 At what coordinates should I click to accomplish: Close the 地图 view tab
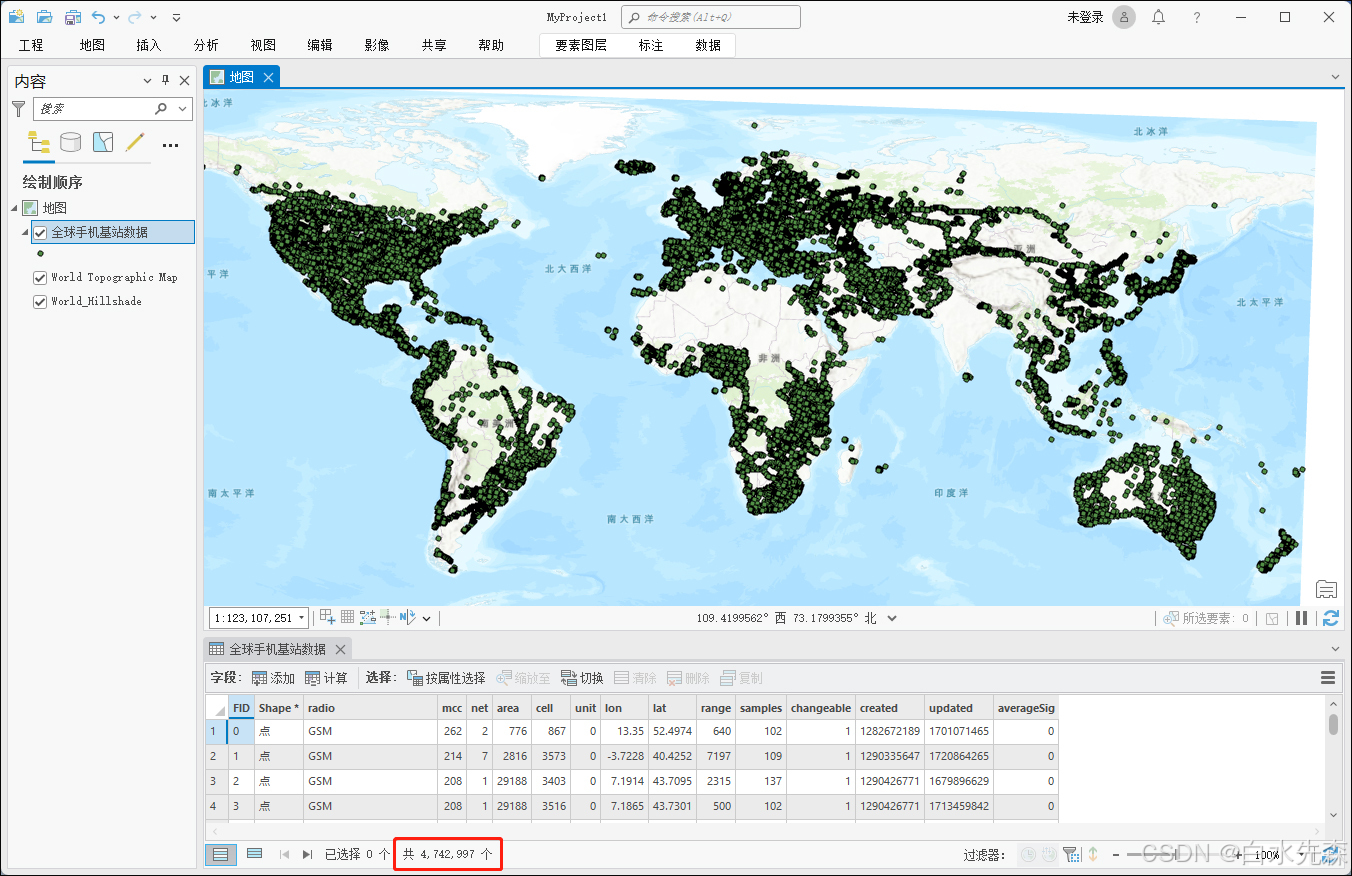(x=268, y=77)
